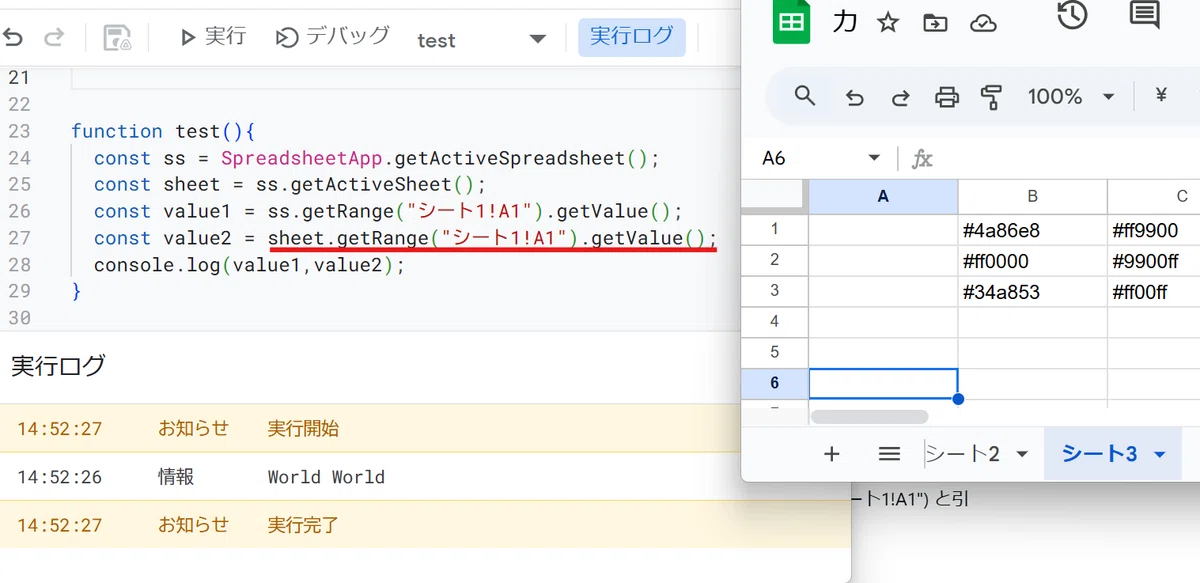Print the spreadsheet
Screen dimensions: 1200x583
[x=946, y=97]
